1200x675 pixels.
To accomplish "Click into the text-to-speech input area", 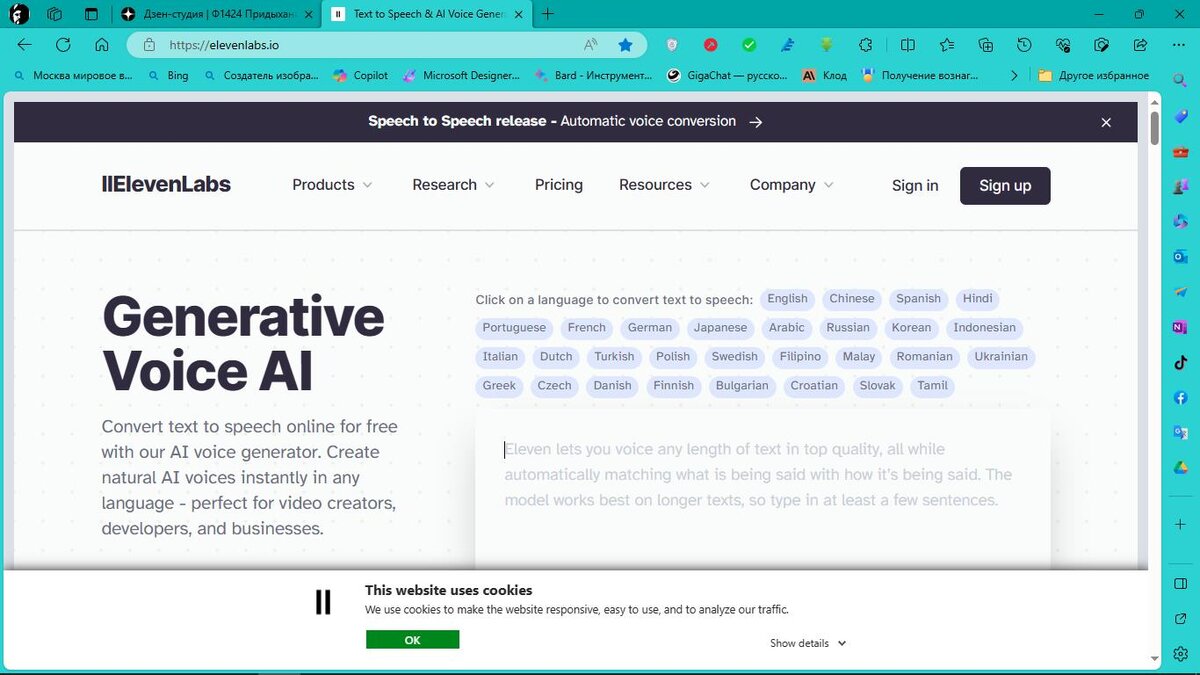I will 763,488.
